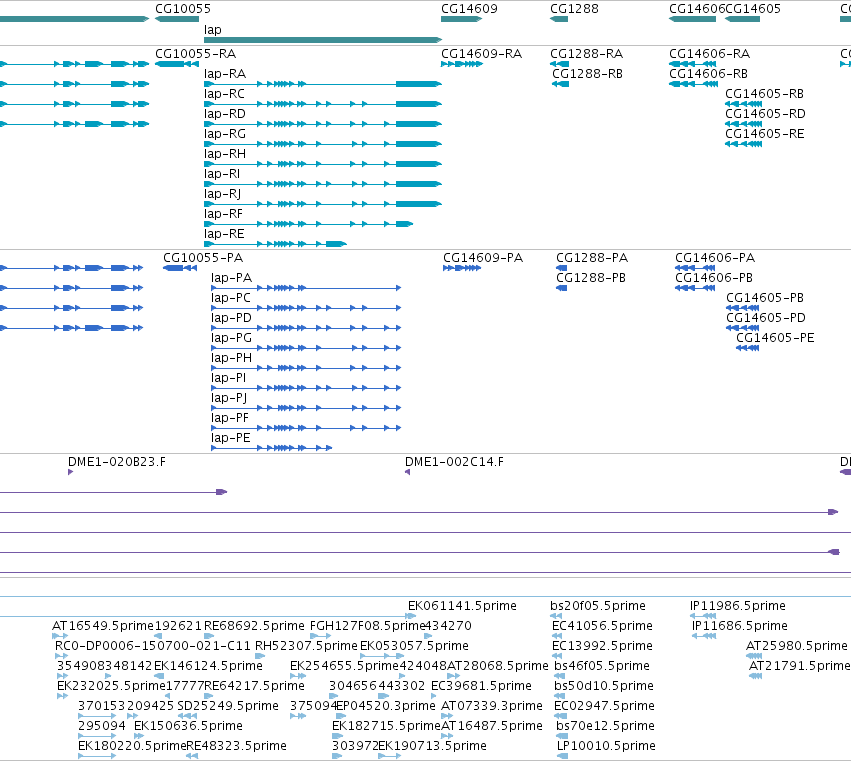851x761 pixels.
Task: Select EST EK053057.5prime
Action: click(x=414, y=646)
